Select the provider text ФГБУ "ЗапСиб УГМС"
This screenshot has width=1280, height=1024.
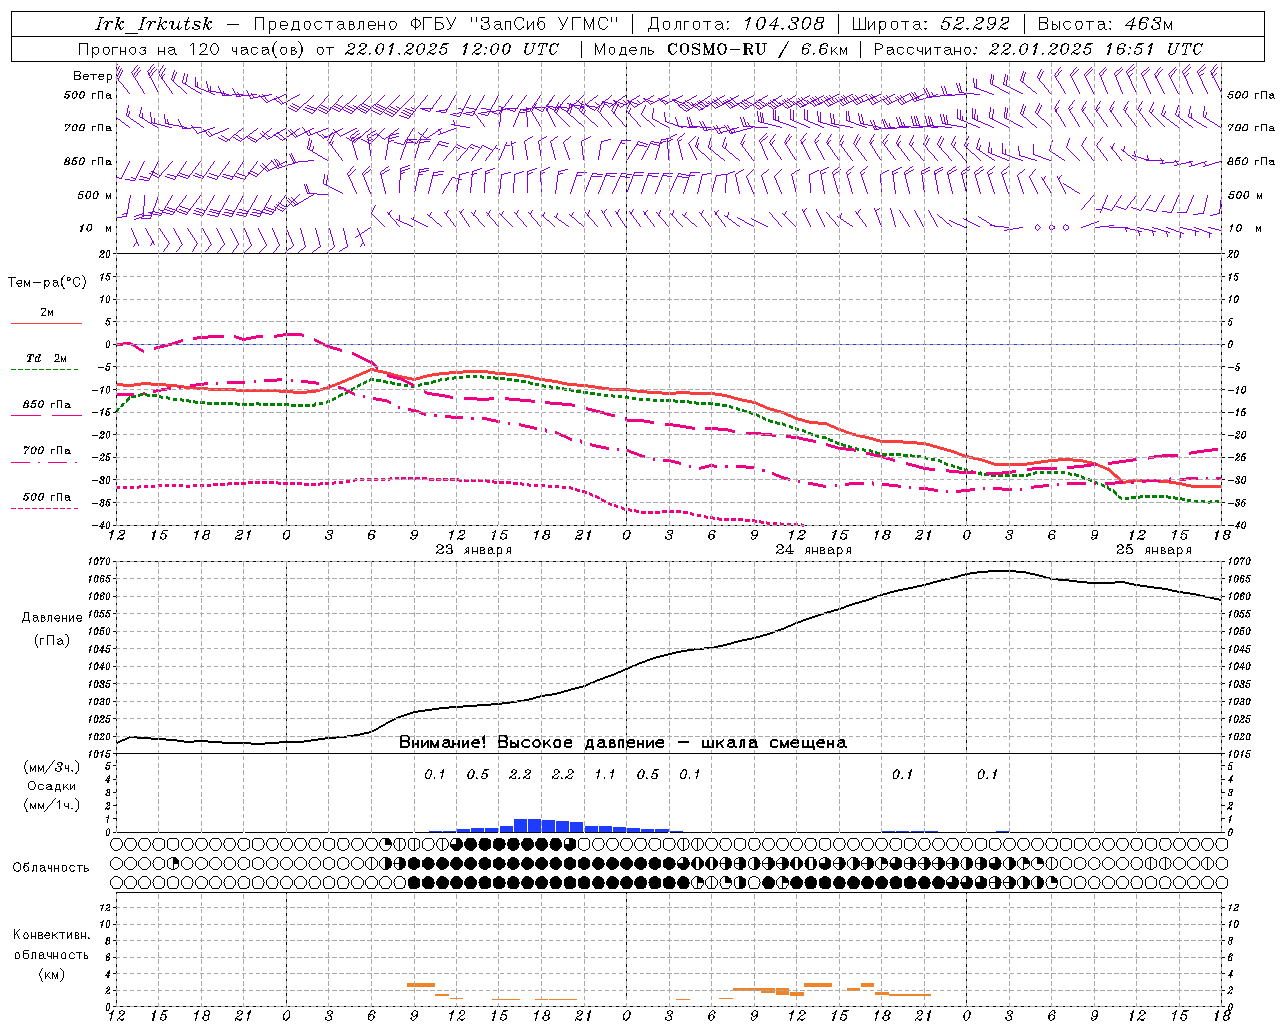(x=513, y=24)
